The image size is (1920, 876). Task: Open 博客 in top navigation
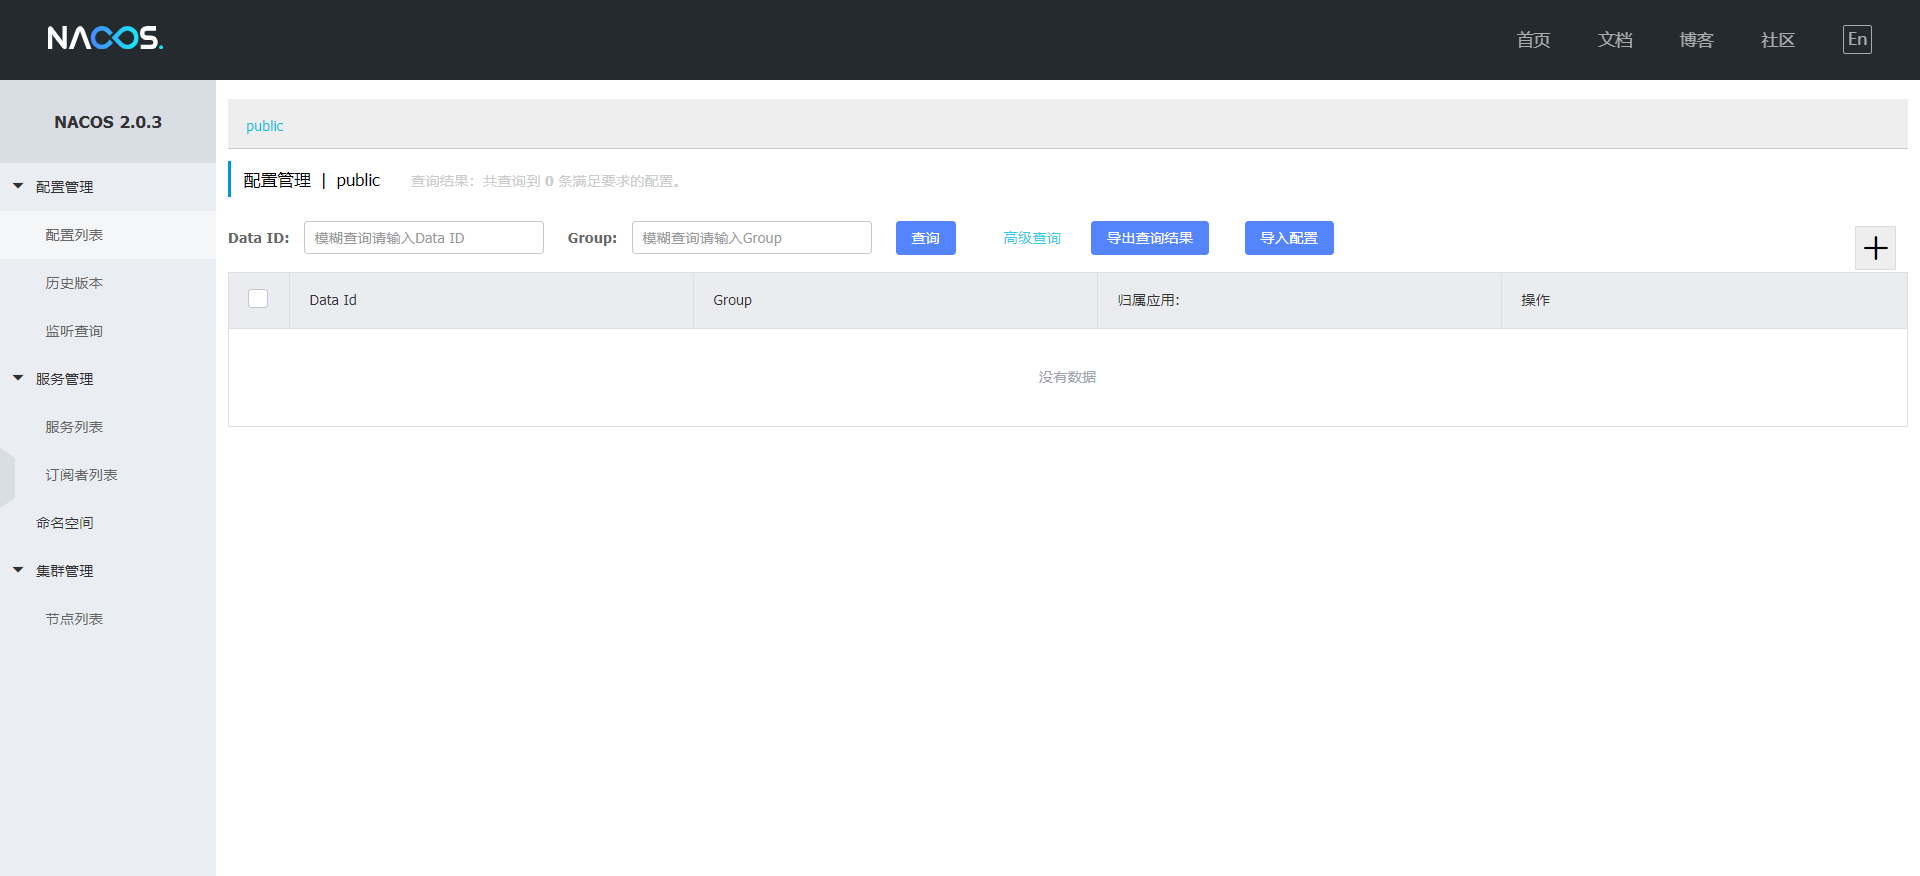(x=1696, y=40)
